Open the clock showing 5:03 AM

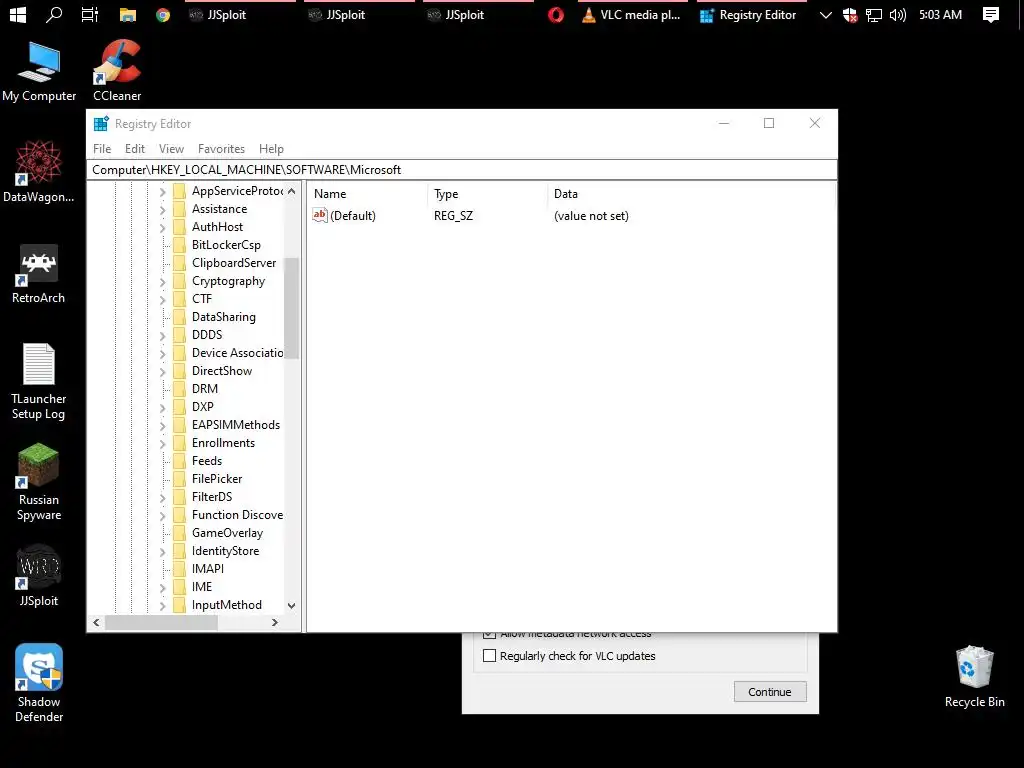[x=940, y=15]
